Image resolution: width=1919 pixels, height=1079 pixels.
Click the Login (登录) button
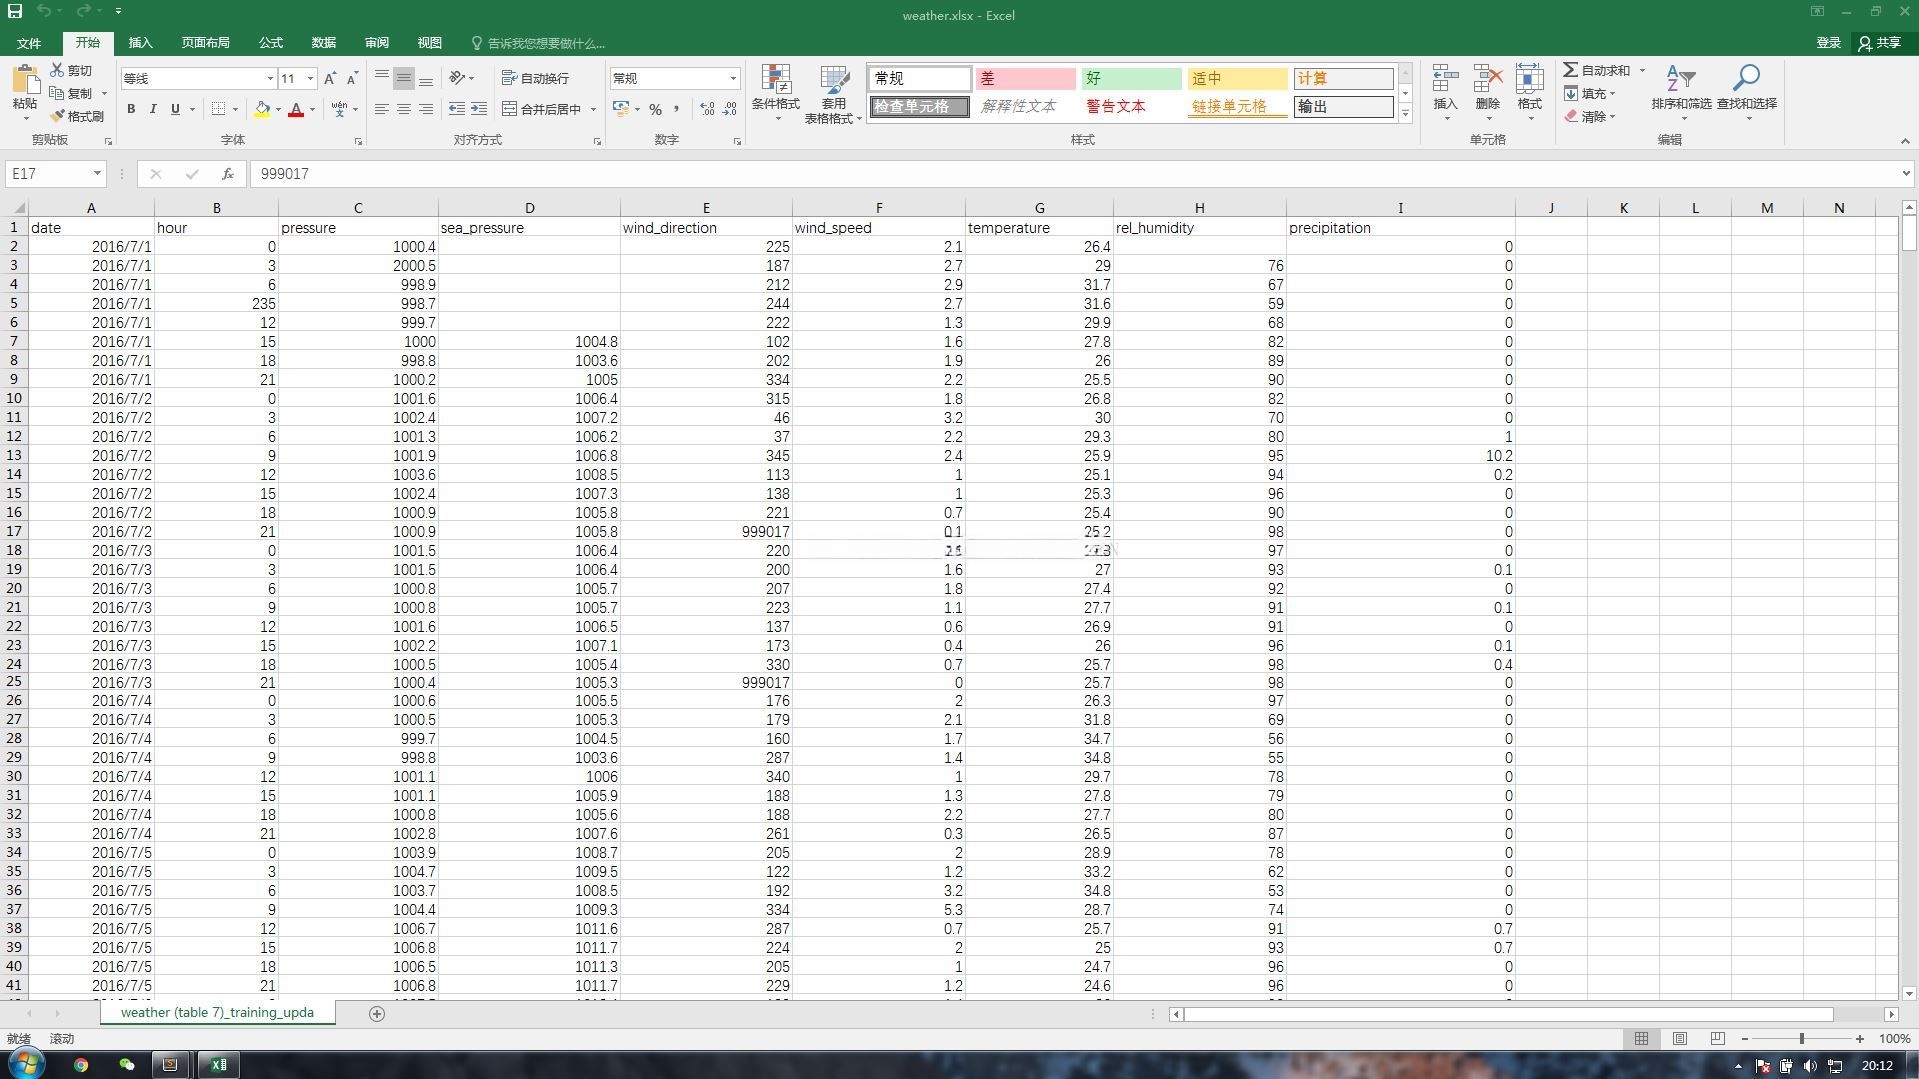(x=1828, y=43)
